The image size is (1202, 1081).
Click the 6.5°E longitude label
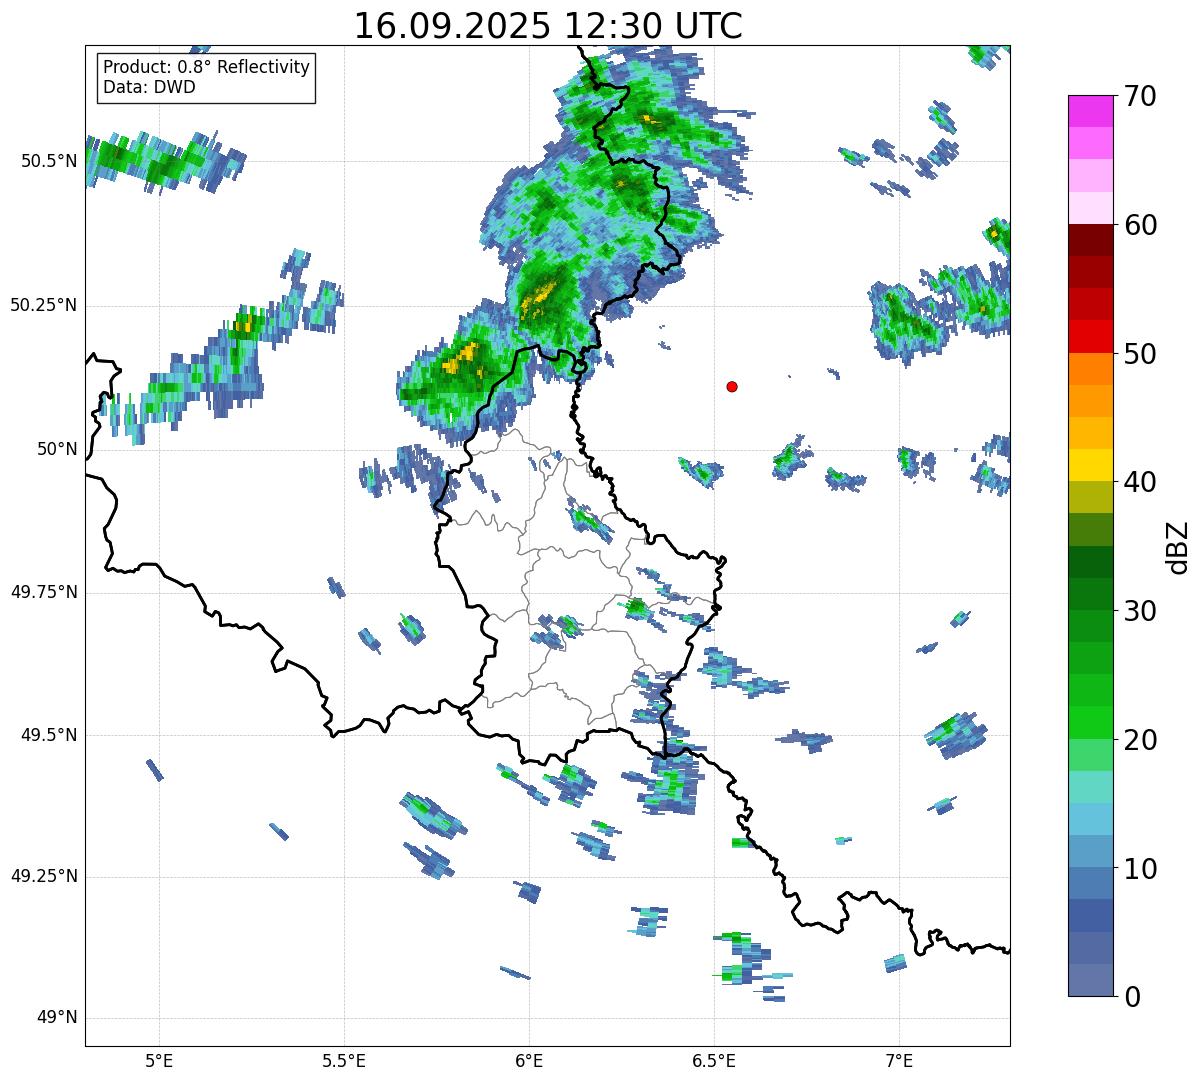(714, 1060)
